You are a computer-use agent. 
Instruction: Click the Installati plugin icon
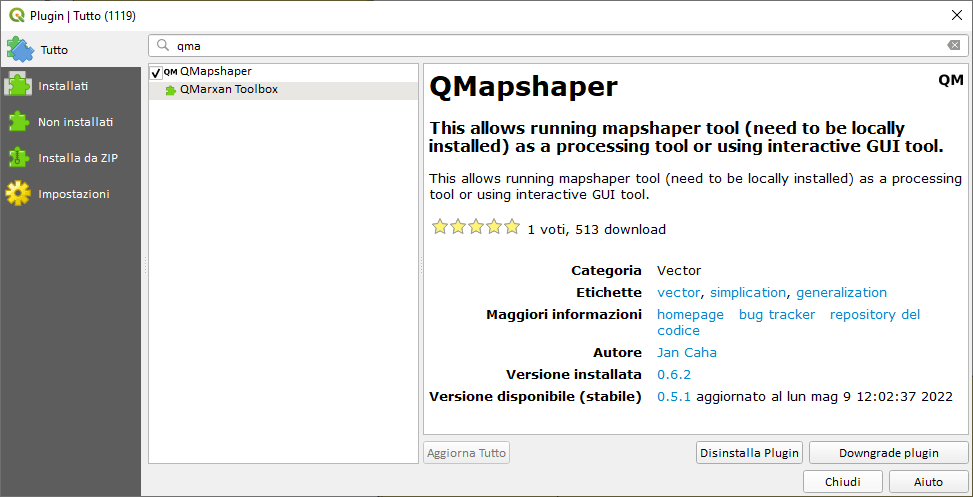19,86
